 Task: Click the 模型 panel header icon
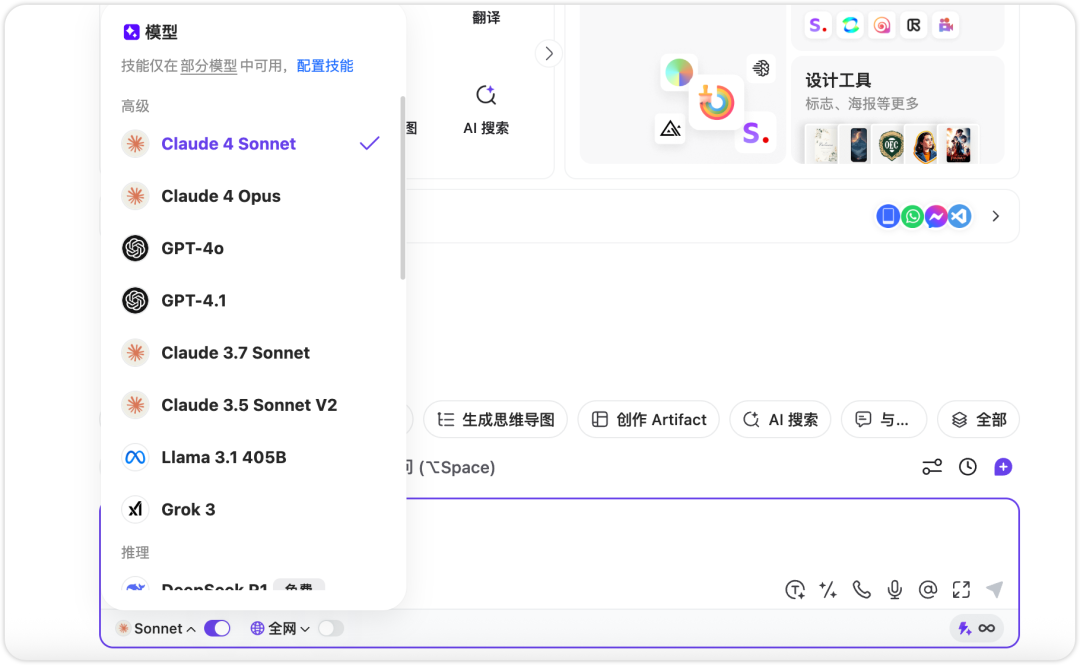coord(131,32)
